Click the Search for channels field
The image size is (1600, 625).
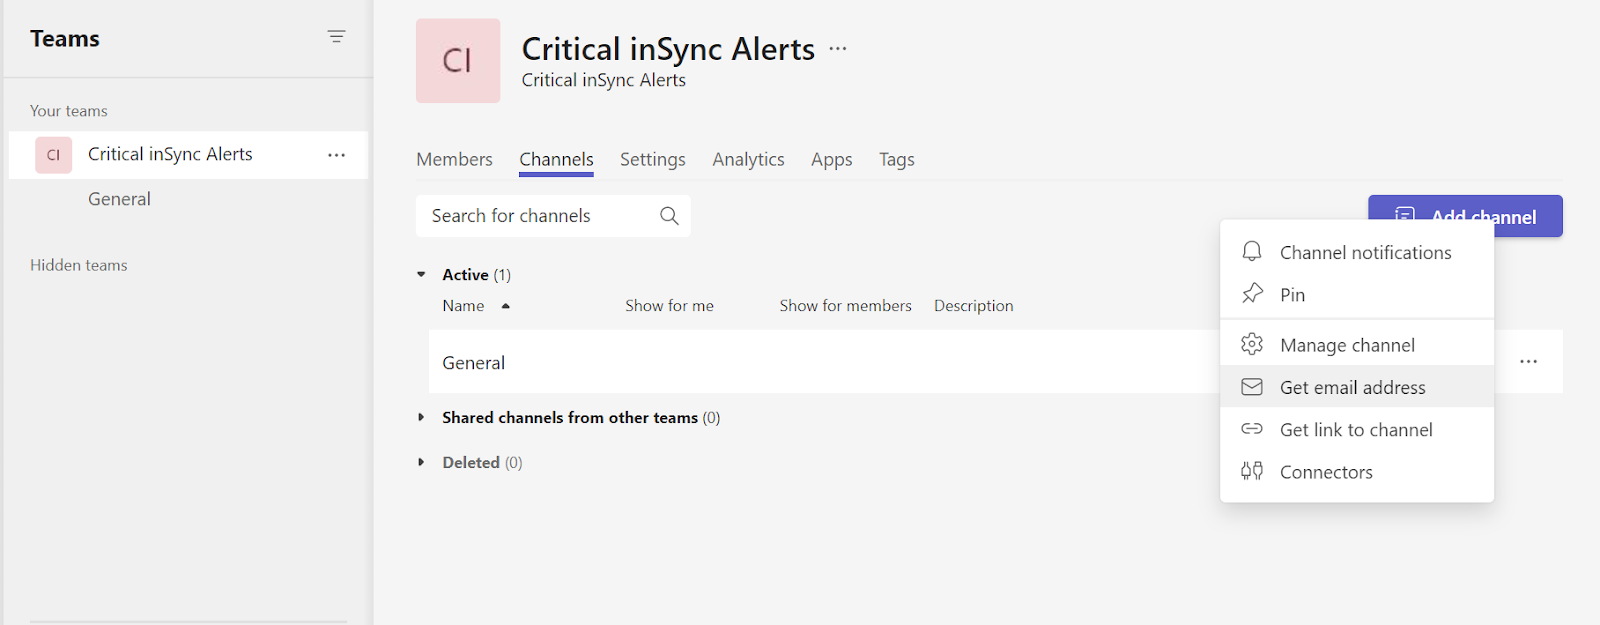click(540, 216)
